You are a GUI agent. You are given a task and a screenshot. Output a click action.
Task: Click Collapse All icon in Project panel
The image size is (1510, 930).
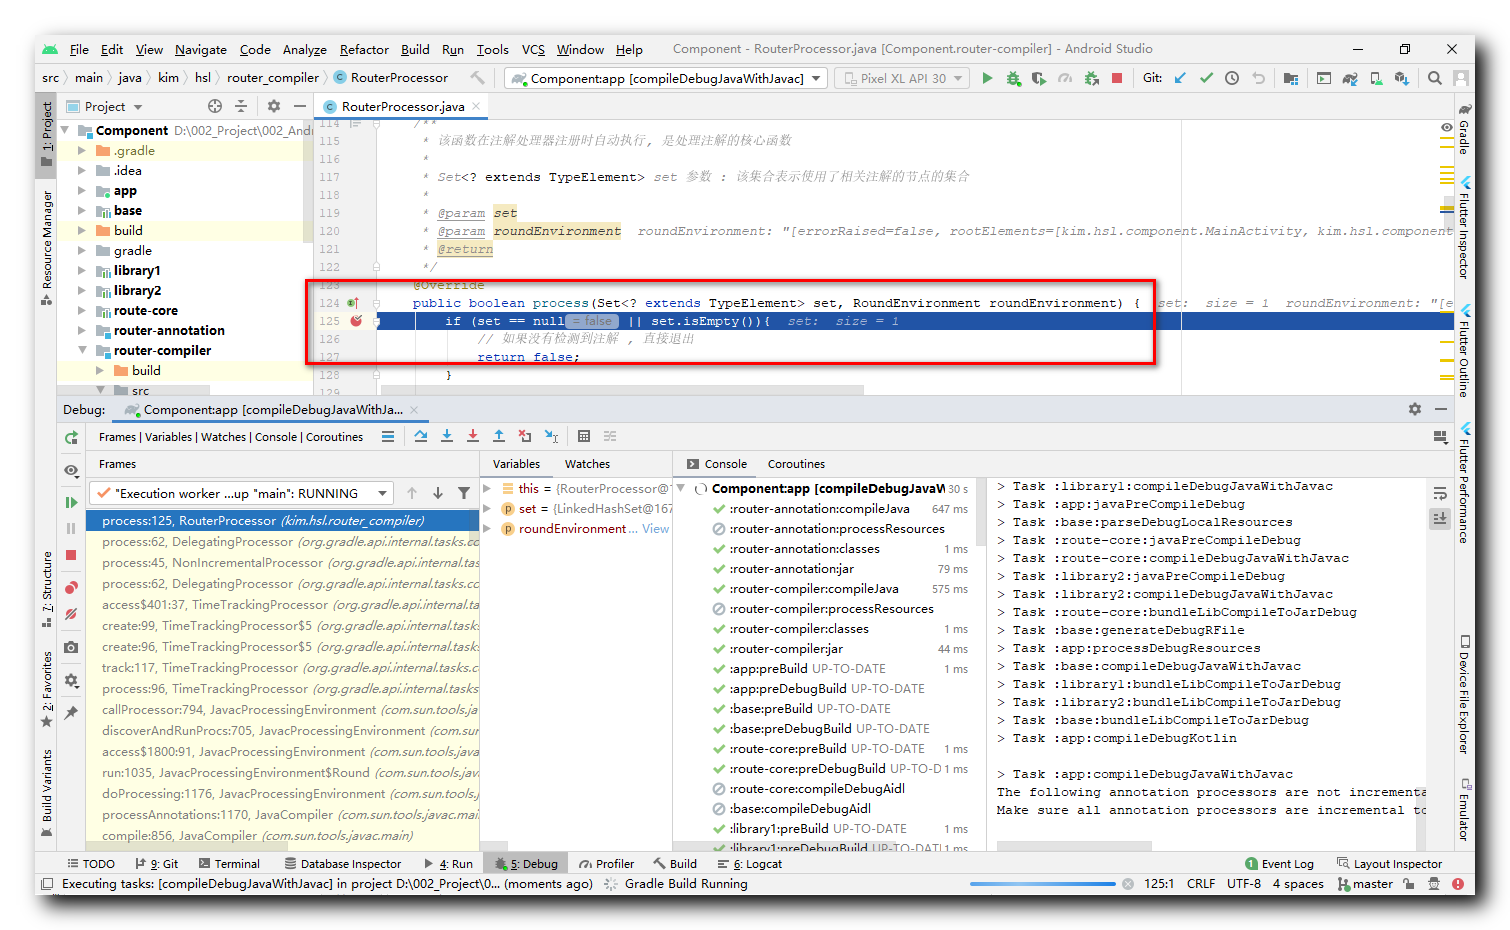241,106
